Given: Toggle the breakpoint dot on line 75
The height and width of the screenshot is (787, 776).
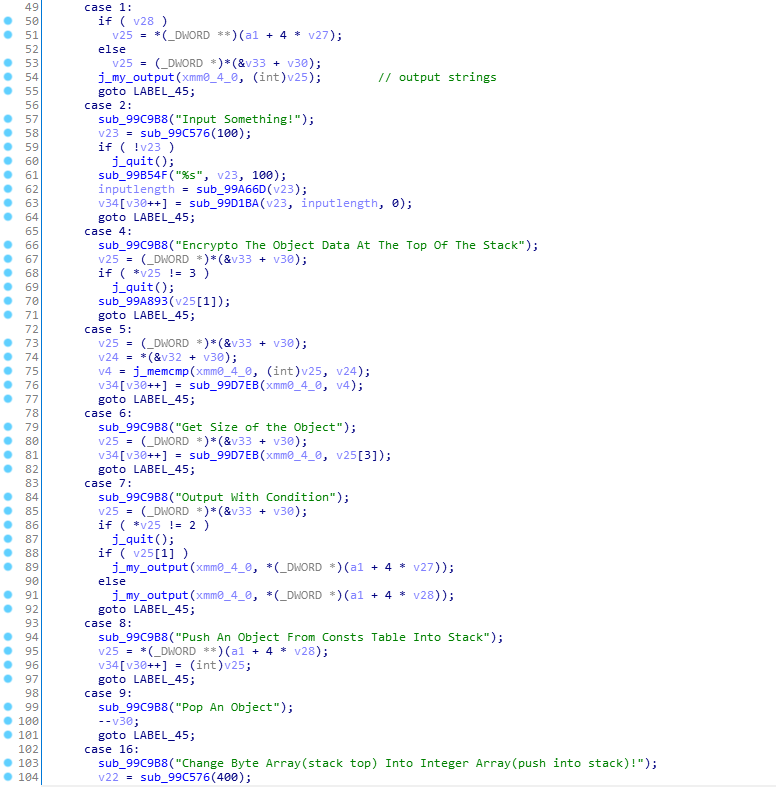Looking at the screenshot, I should coord(8,371).
